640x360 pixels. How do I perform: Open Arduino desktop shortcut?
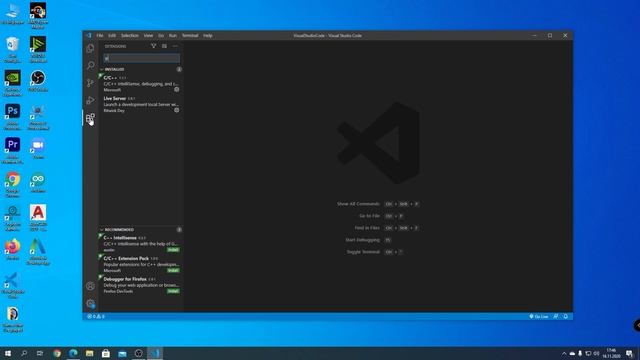(38, 182)
